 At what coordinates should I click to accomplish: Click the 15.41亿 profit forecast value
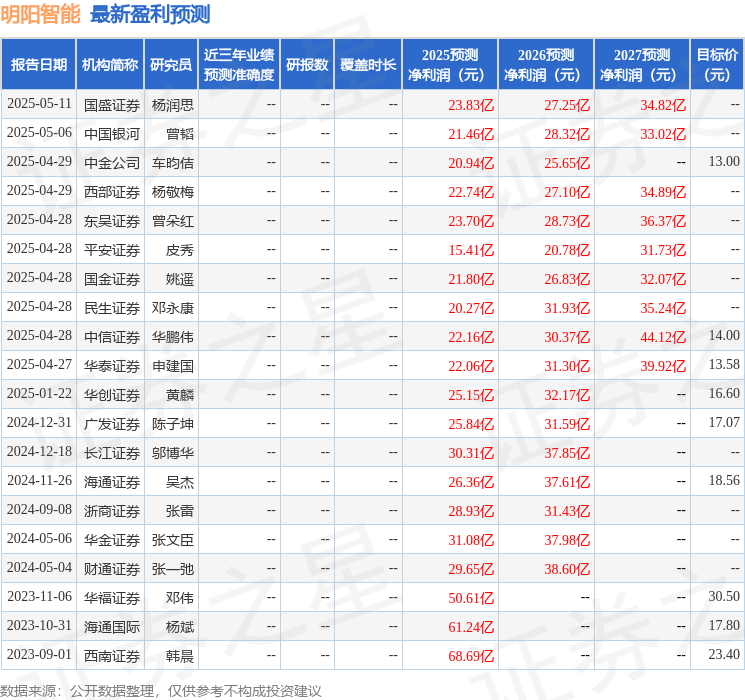[471, 250]
